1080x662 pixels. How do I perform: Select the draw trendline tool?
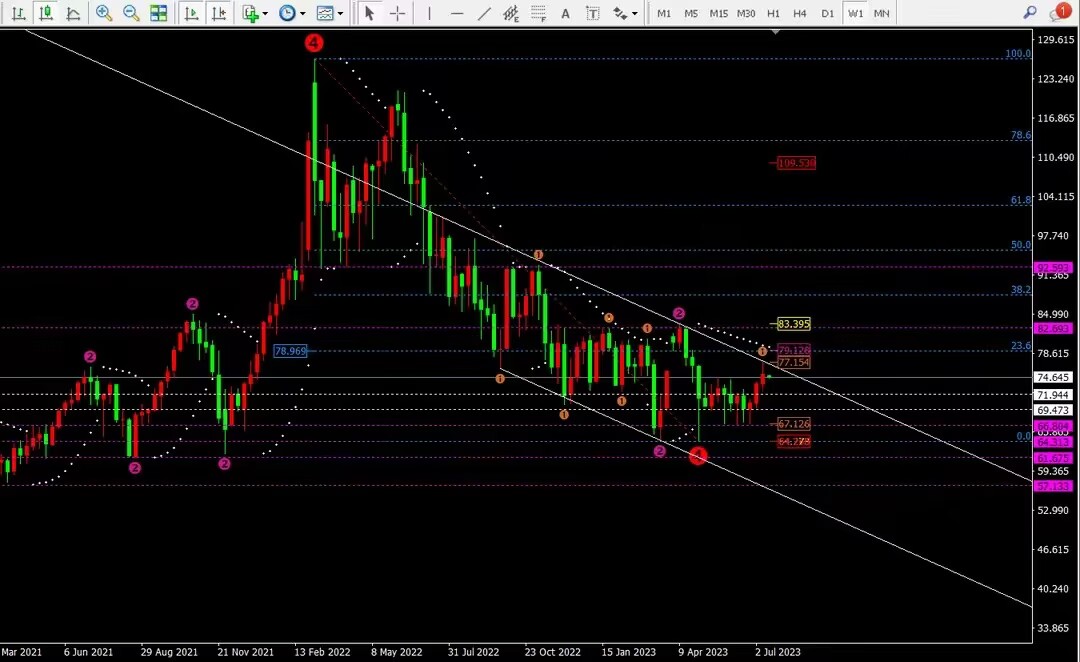pos(484,13)
